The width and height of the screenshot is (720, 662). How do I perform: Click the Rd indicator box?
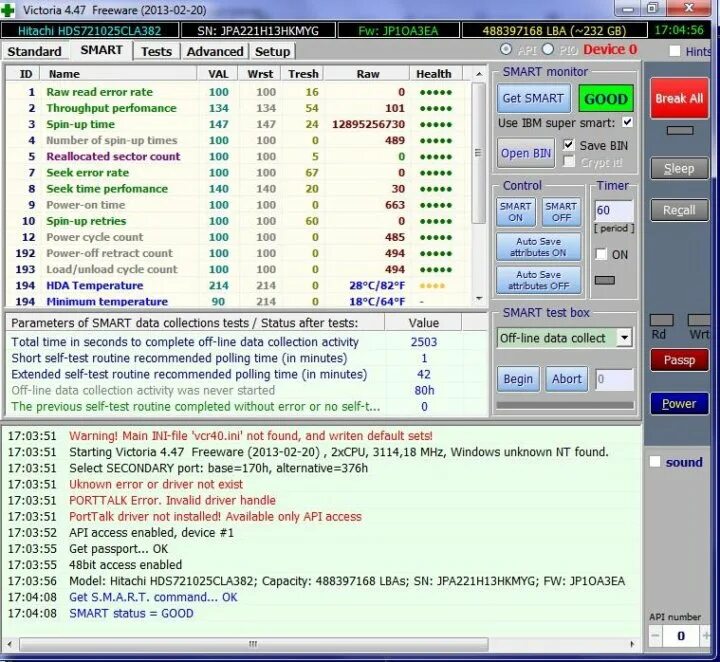pos(661,320)
